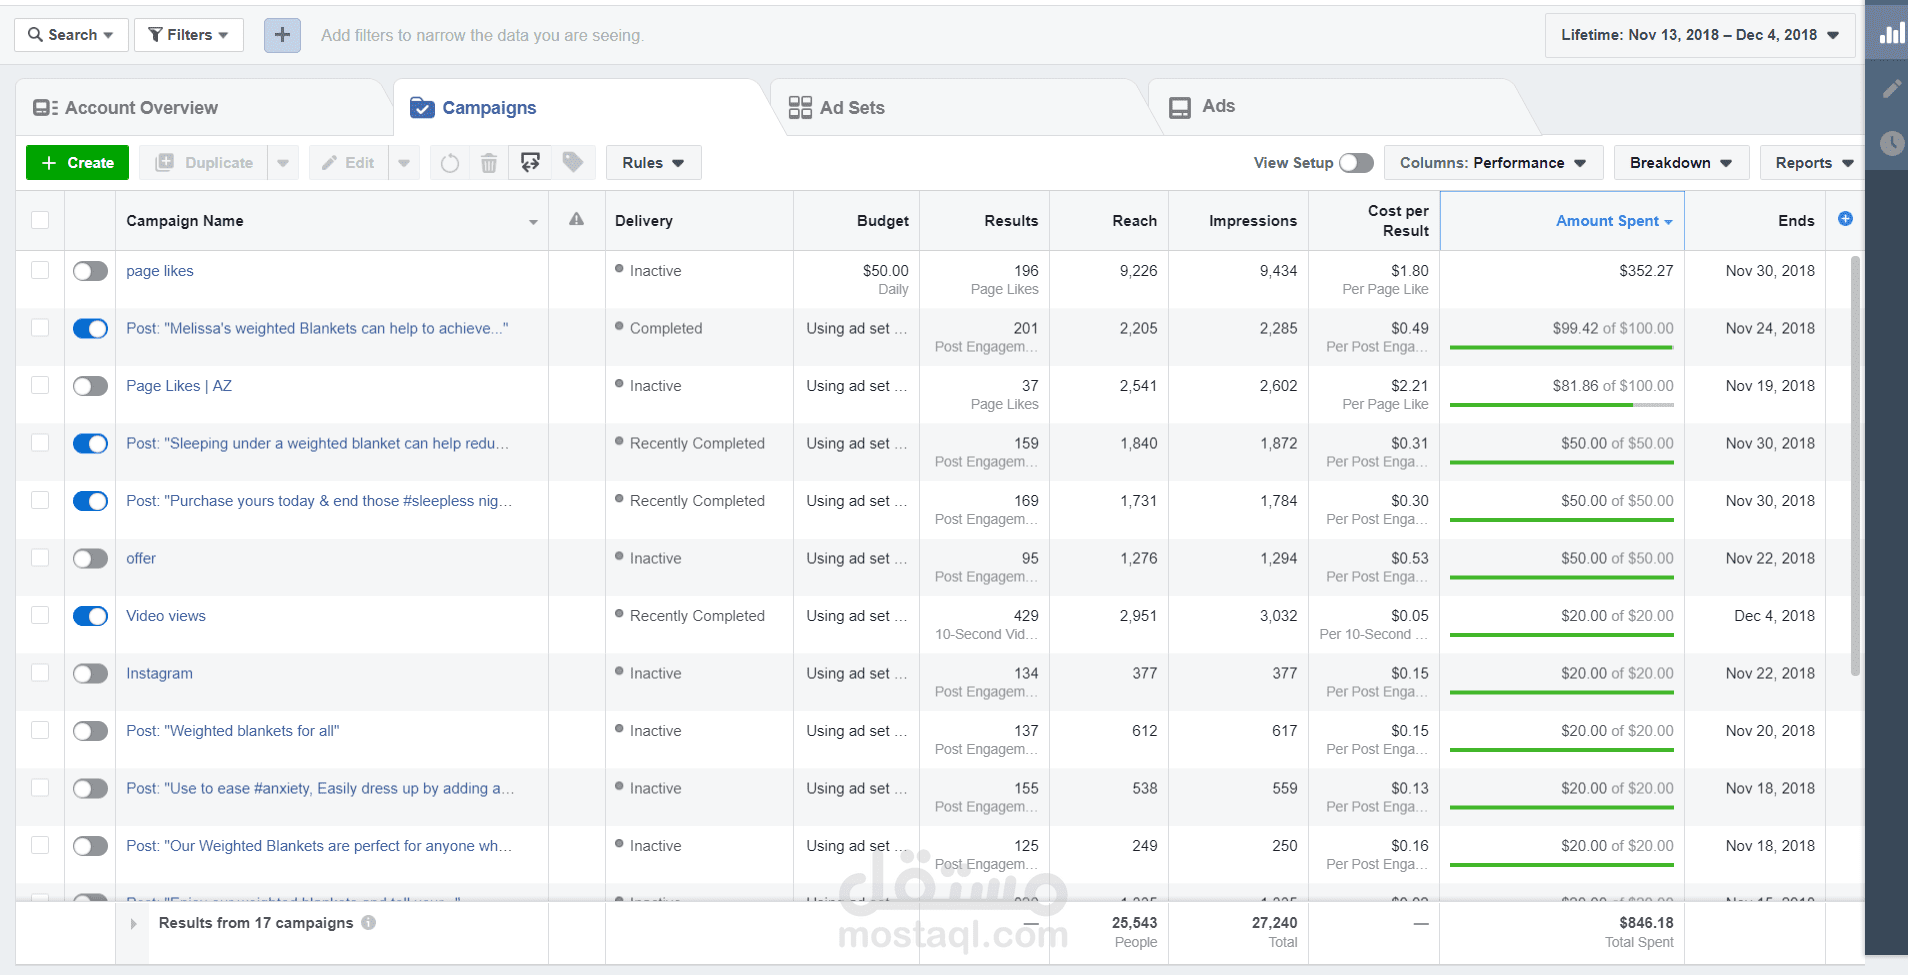Click the export/feedback icon in toolbar
The width and height of the screenshot is (1908, 975).
530,162
